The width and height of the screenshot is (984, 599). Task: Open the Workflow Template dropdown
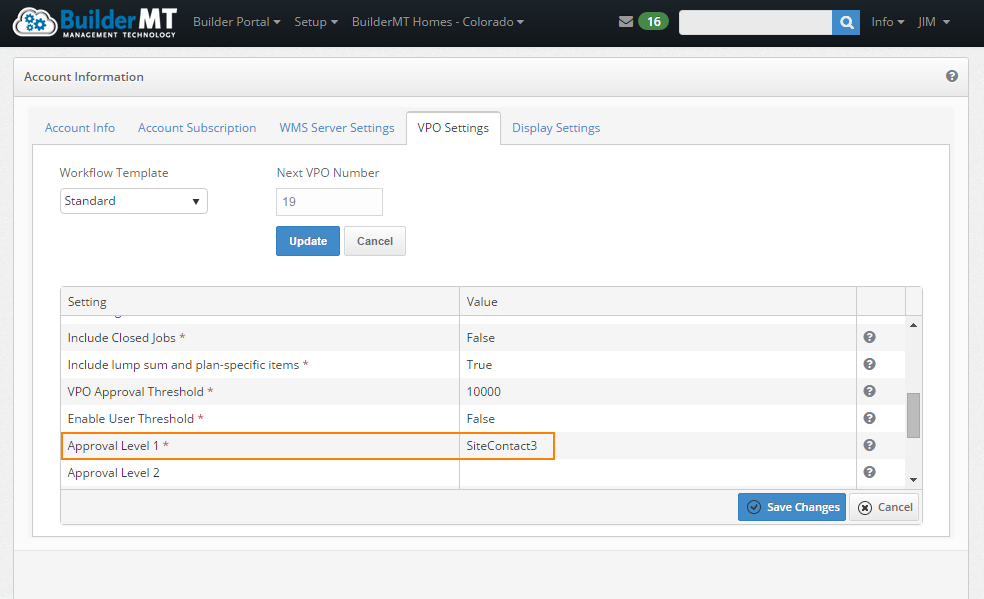(134, 201)
